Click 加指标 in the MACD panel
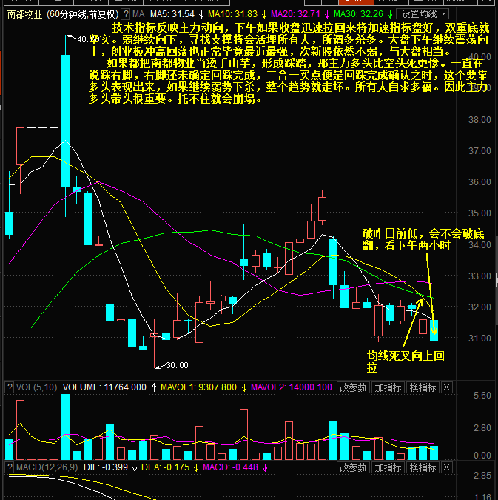498x500 pixels. pos(387,468)
